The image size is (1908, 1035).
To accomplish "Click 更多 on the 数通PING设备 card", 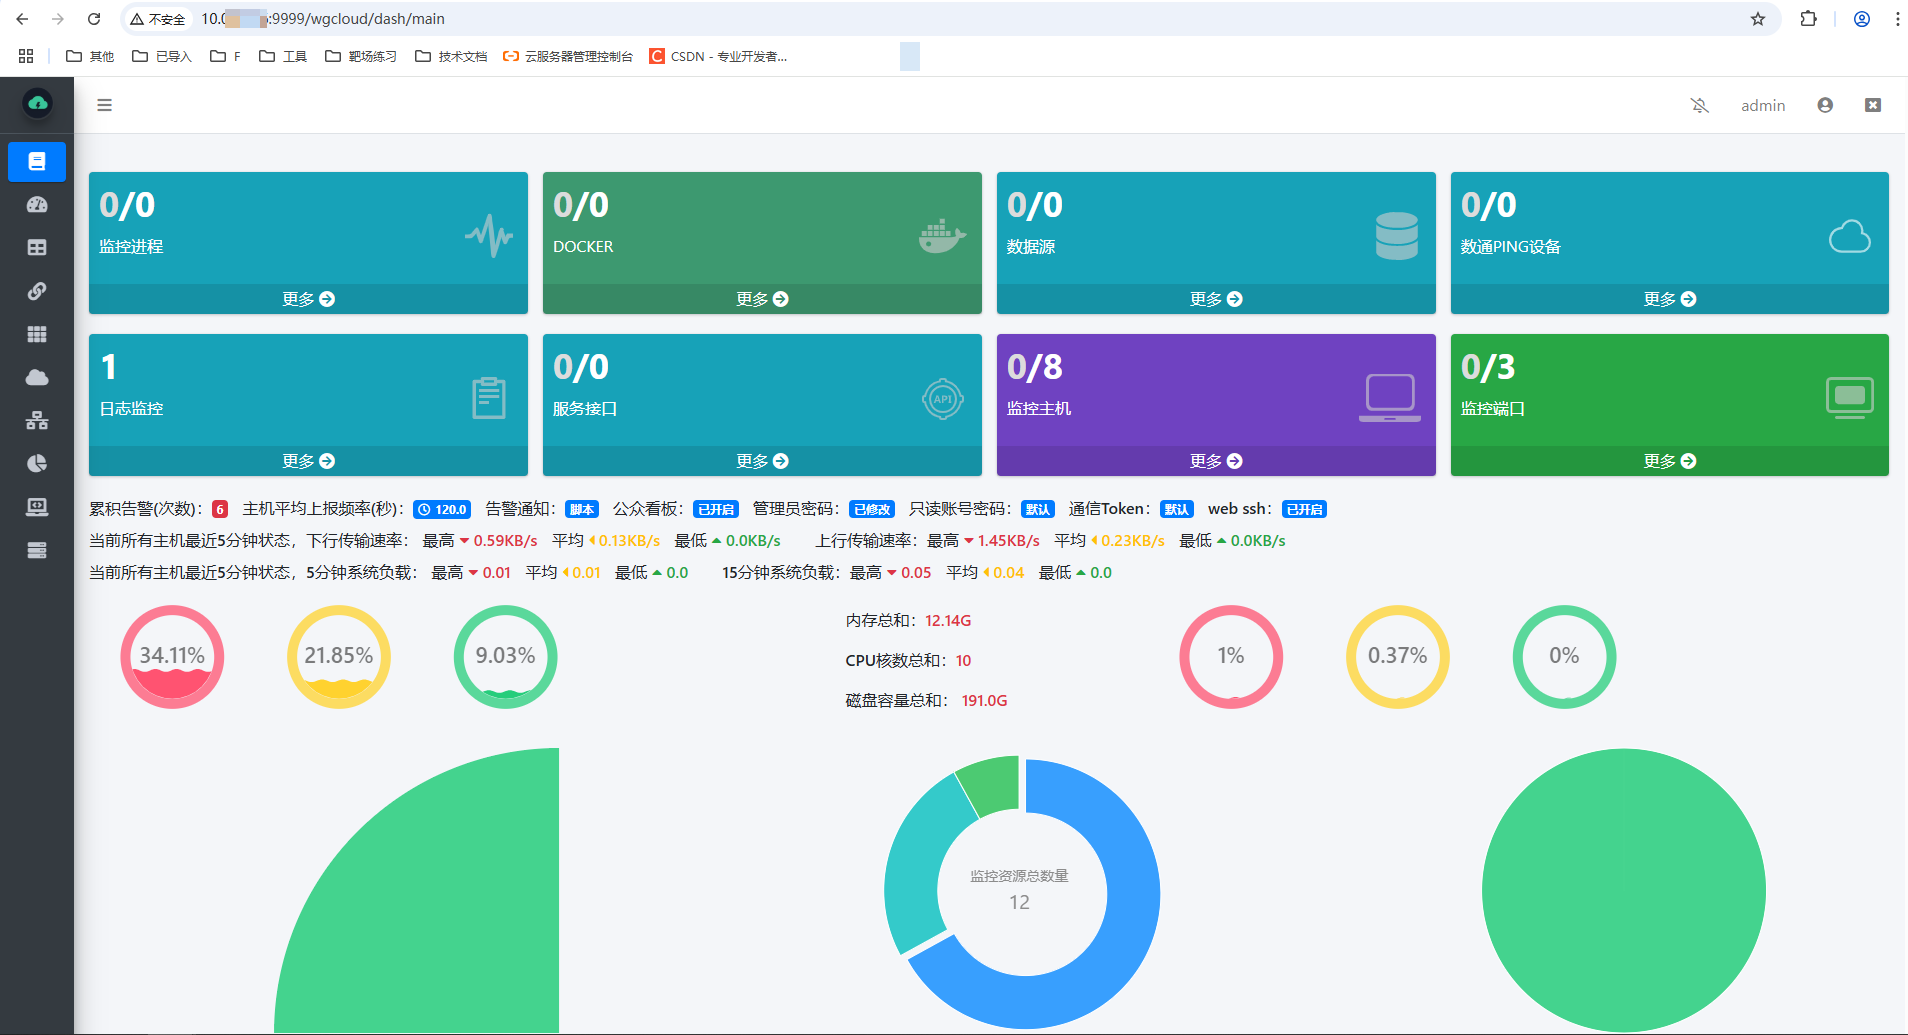I will pyautogui.click(x=1670, y=299).
